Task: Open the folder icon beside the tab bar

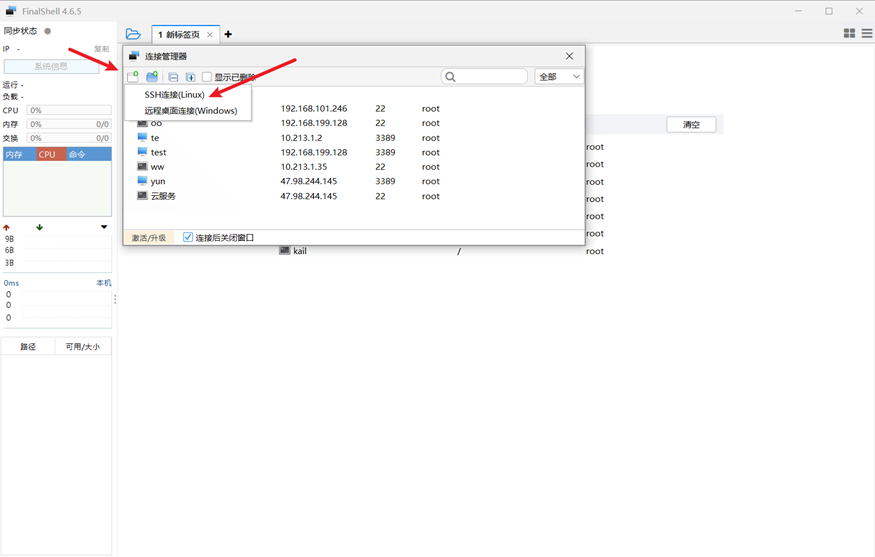Action: (x=133, y=34)
